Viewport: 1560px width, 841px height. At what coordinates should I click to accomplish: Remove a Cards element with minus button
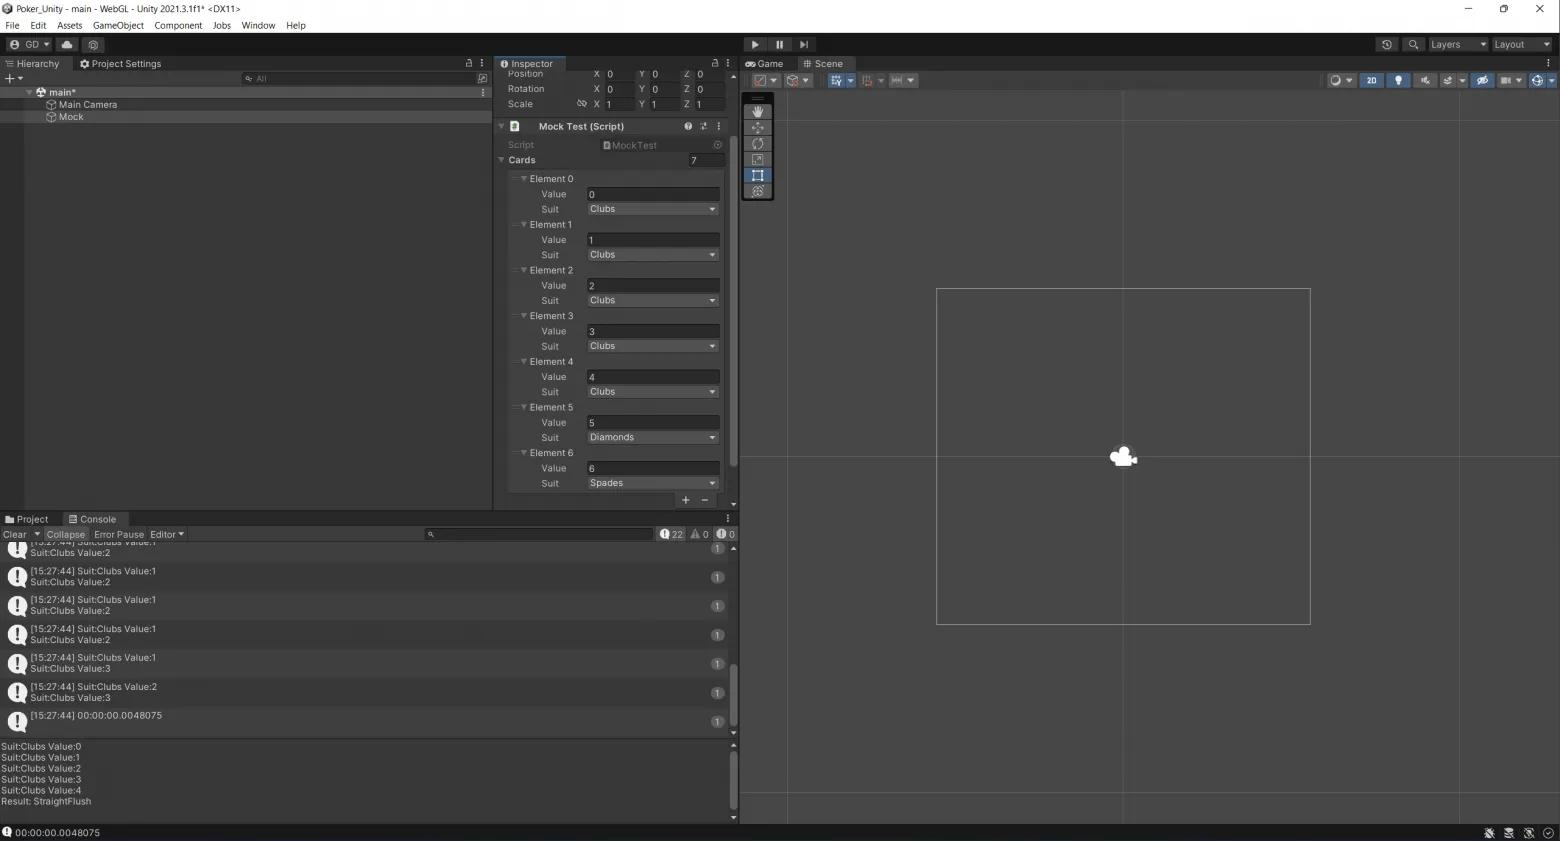click(x=705, y=500)
